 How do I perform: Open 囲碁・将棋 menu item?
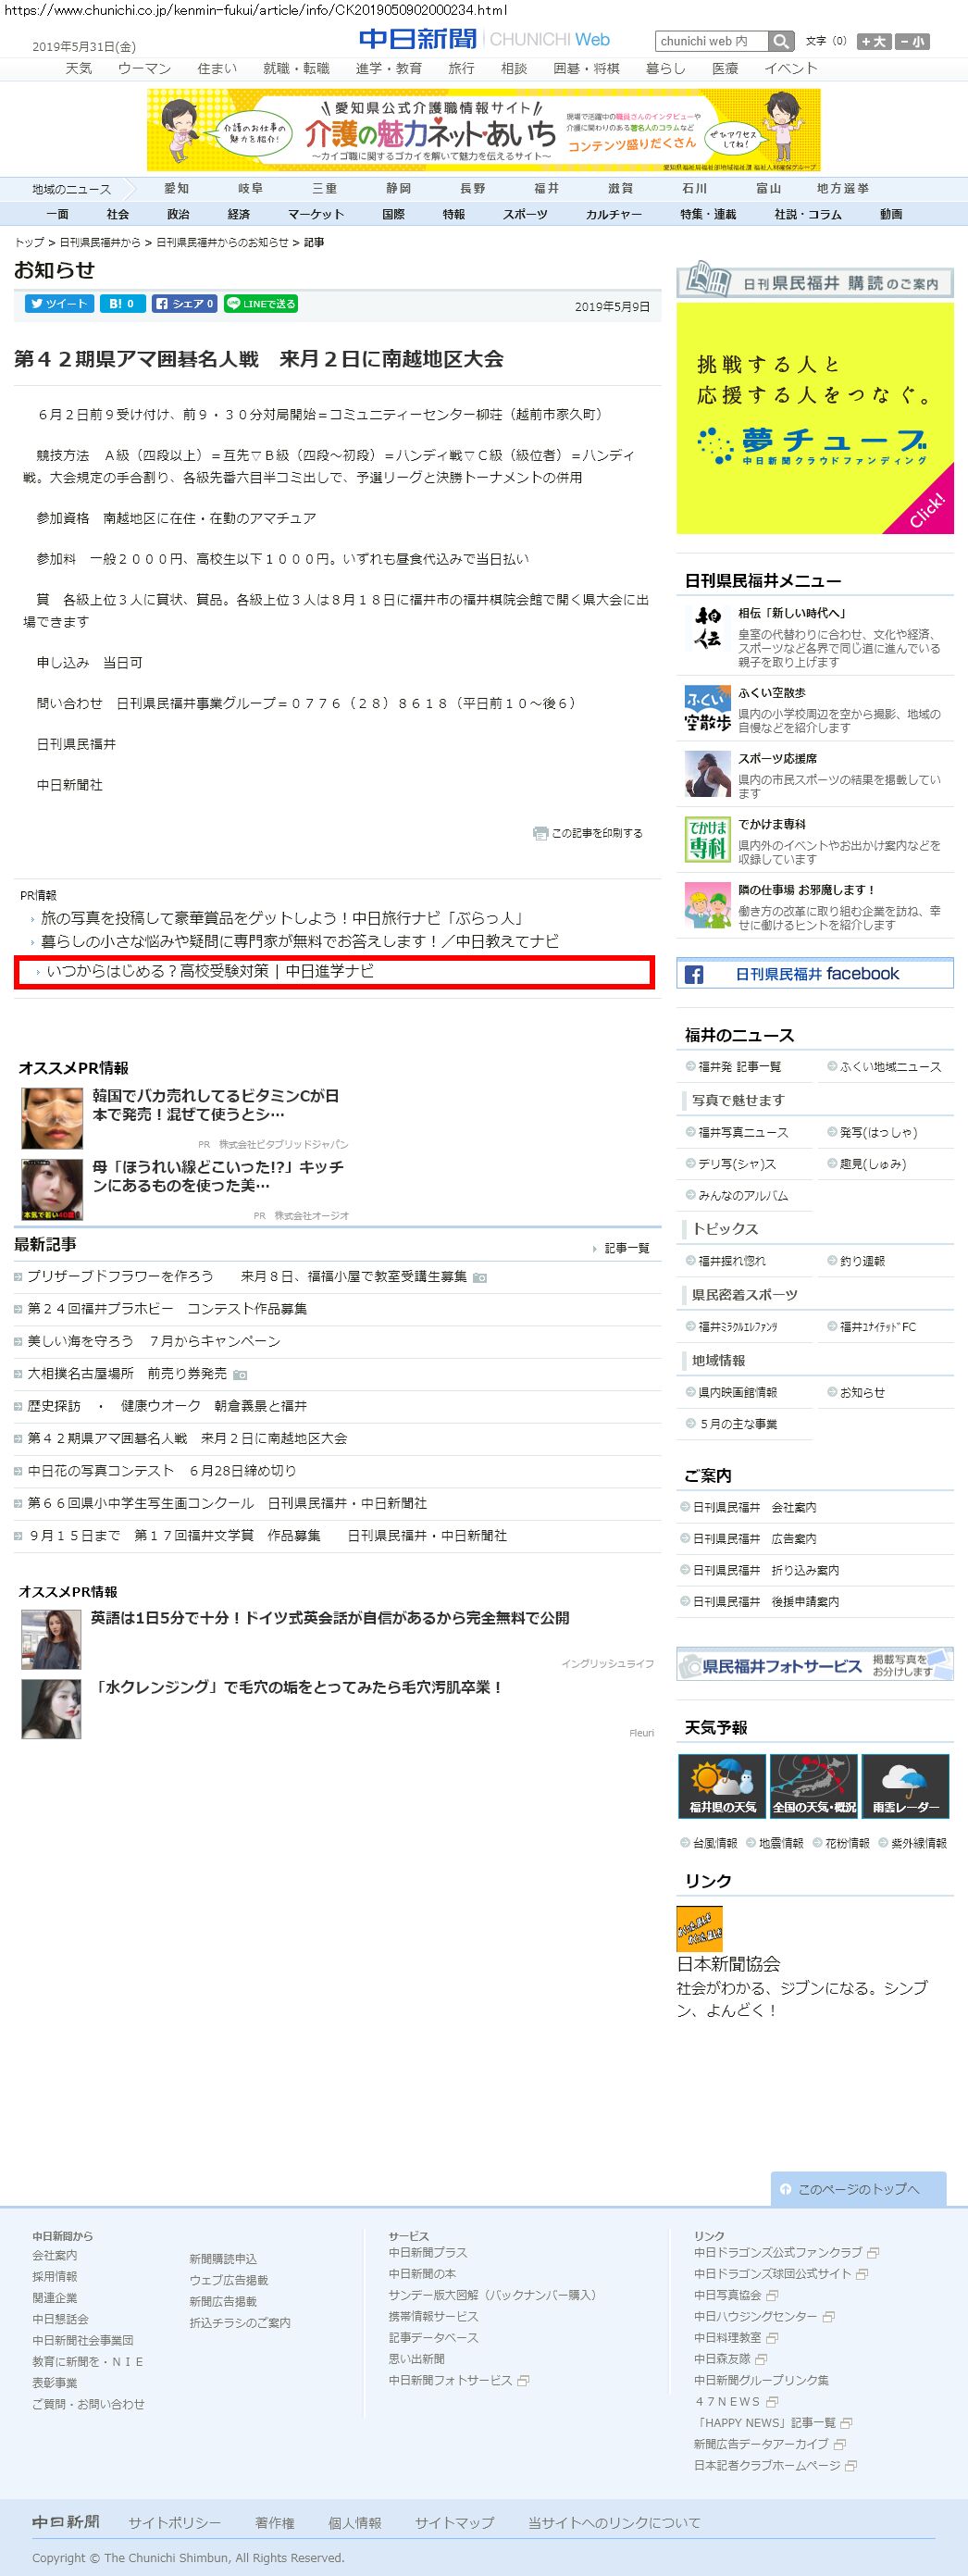(586, 68)
